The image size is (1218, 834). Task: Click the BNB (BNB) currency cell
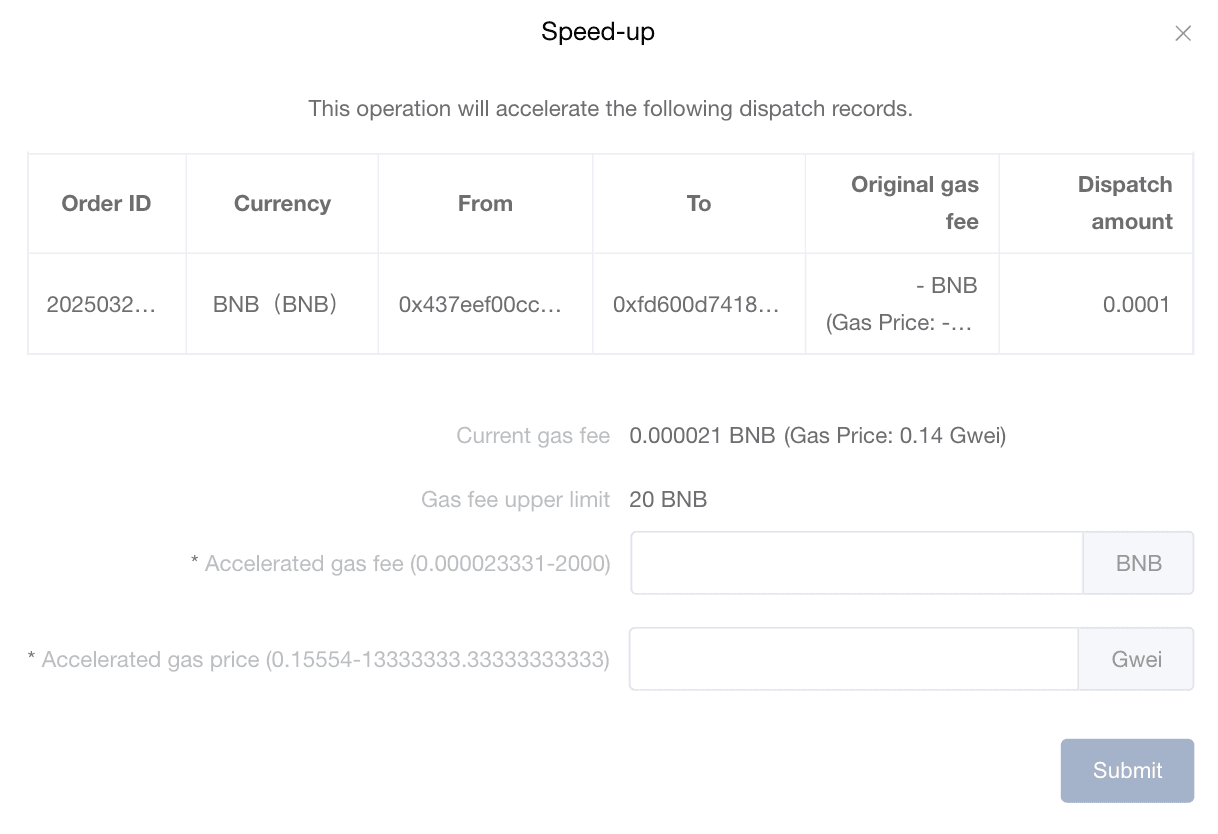(275, 305)
